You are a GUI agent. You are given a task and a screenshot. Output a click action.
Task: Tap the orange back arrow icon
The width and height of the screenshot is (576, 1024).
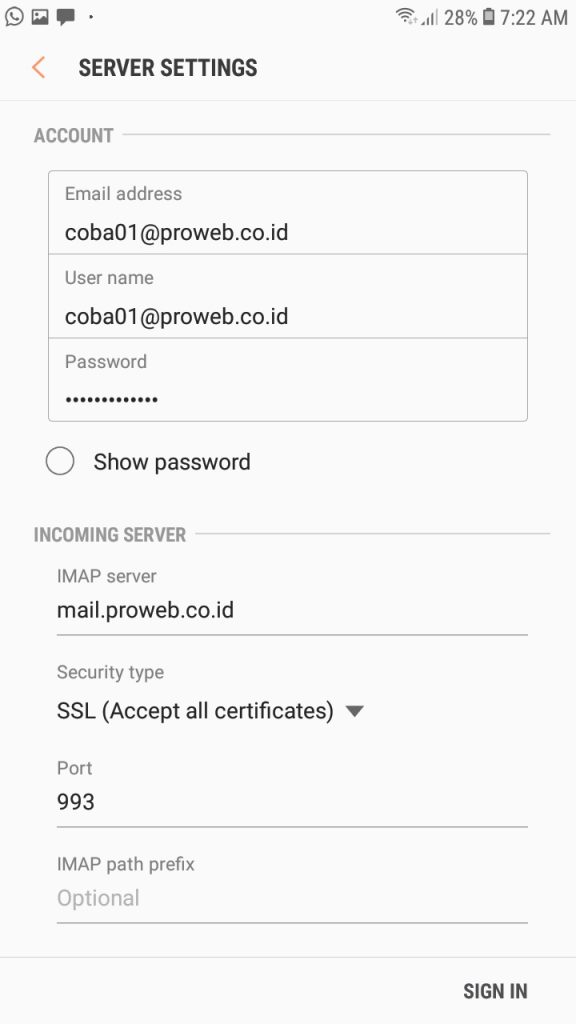(x=39, y=67)
